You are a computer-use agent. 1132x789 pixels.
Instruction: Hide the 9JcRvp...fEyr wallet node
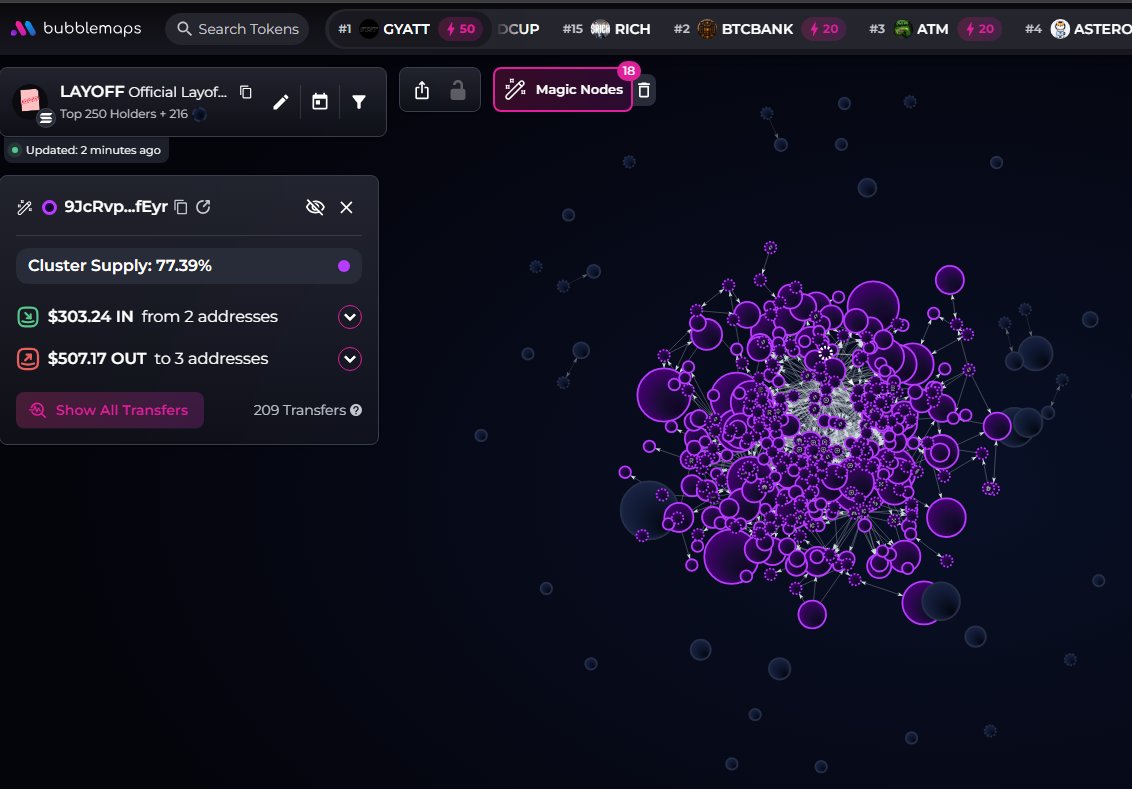[x=315, y=208]
